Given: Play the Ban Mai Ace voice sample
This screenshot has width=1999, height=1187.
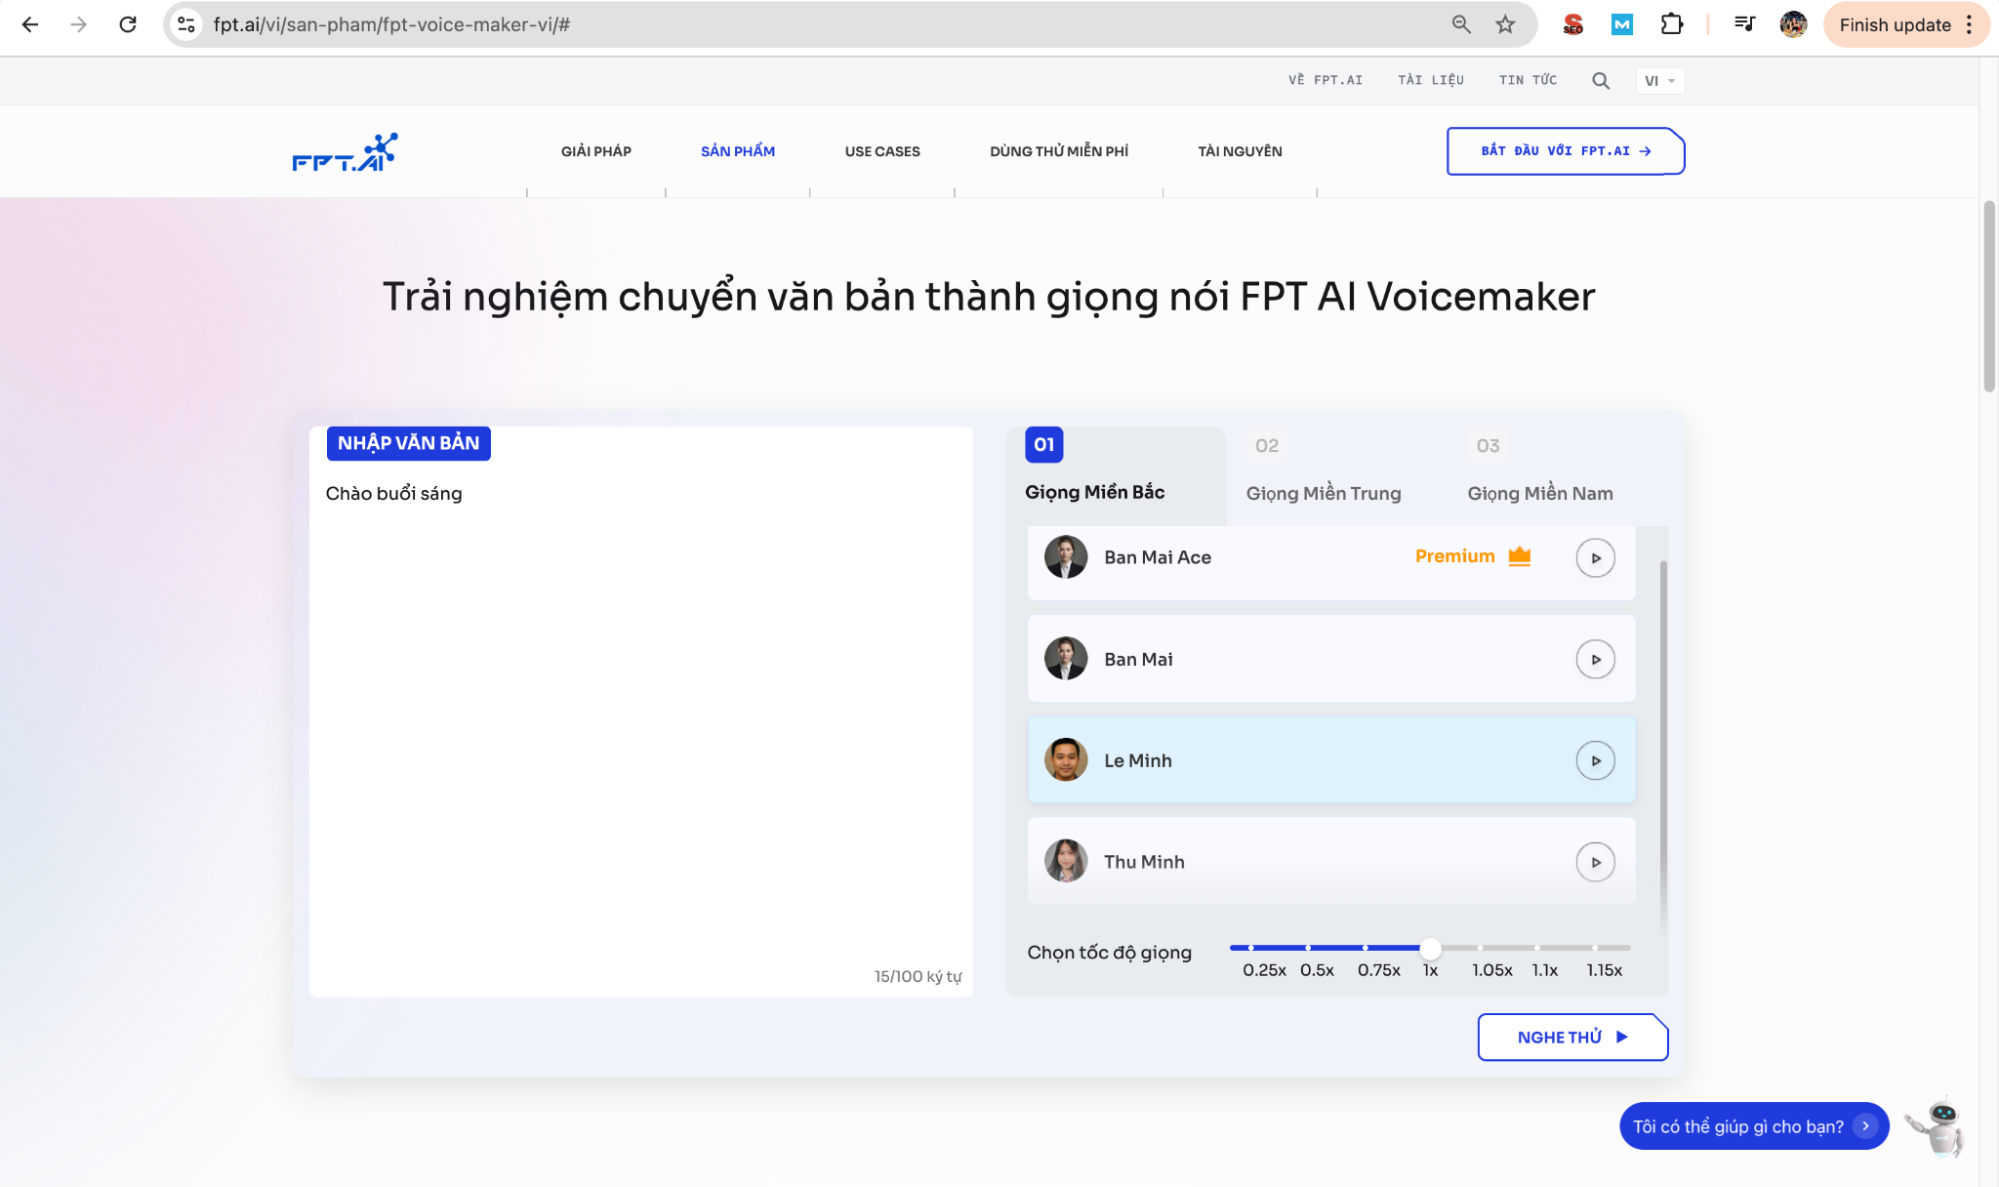Looking at the screenshot, I should (1595, 558).
